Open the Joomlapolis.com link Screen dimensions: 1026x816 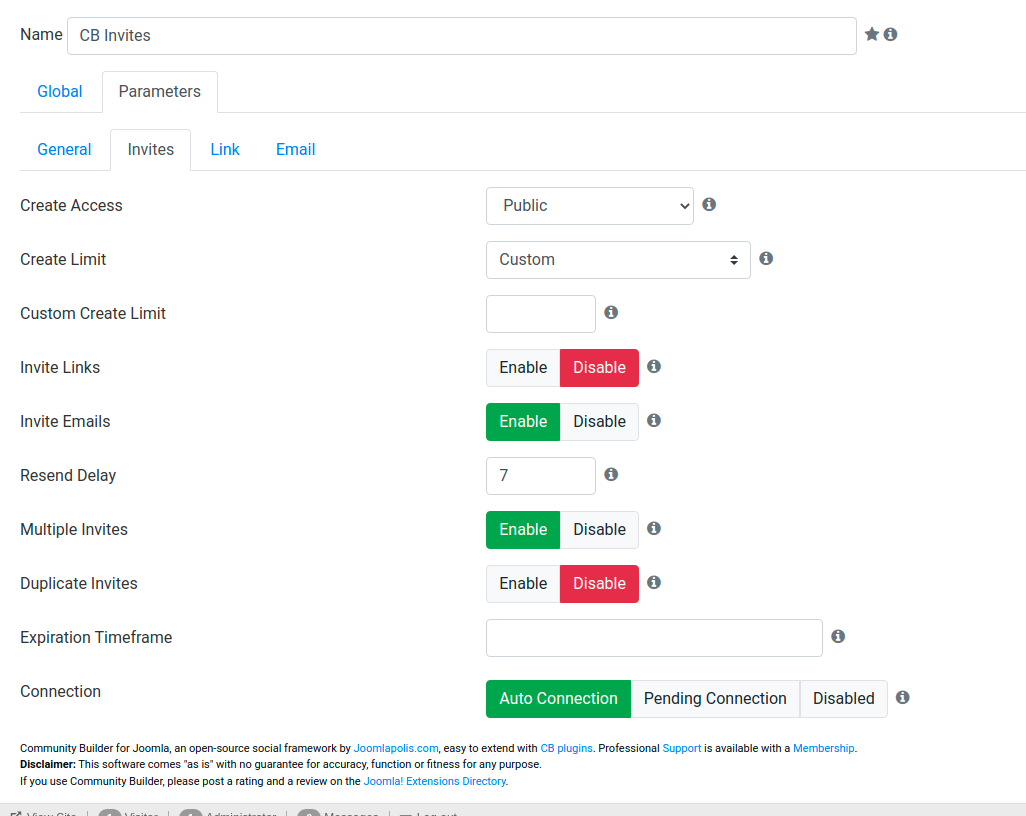(x=396, y=748)
